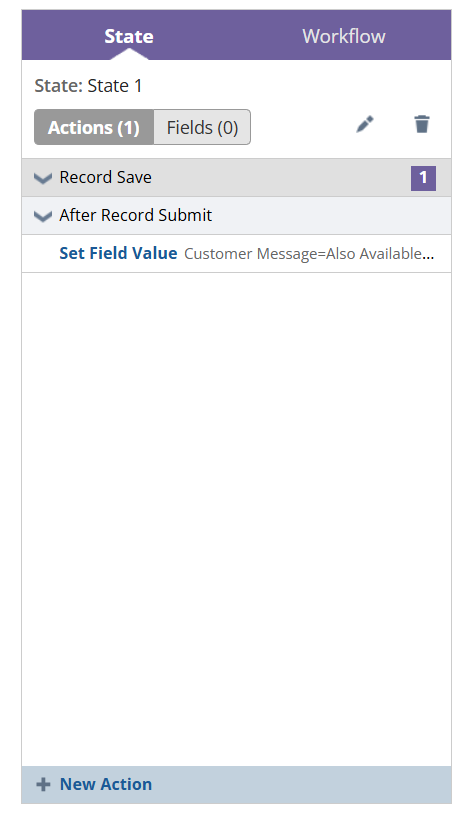Click the After Record Submit label
The height and width of the screenshot is (819, 474).
(136, 215)
